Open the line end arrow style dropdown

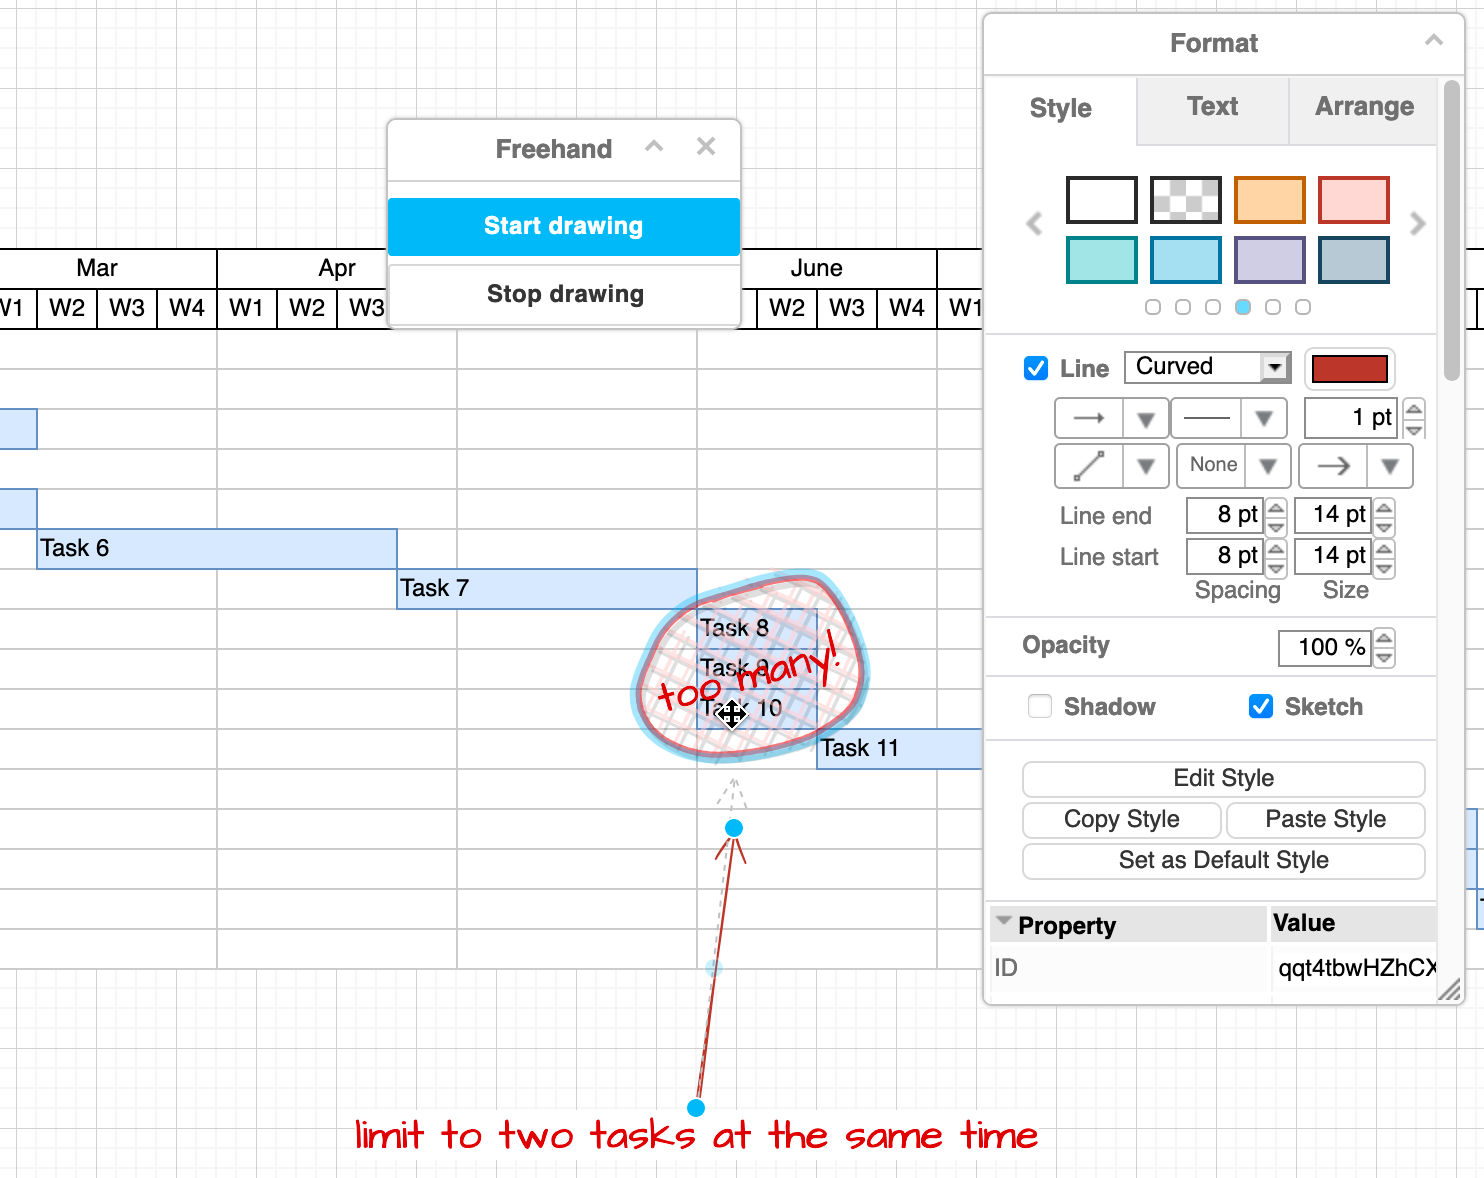tap(1389, 466)
